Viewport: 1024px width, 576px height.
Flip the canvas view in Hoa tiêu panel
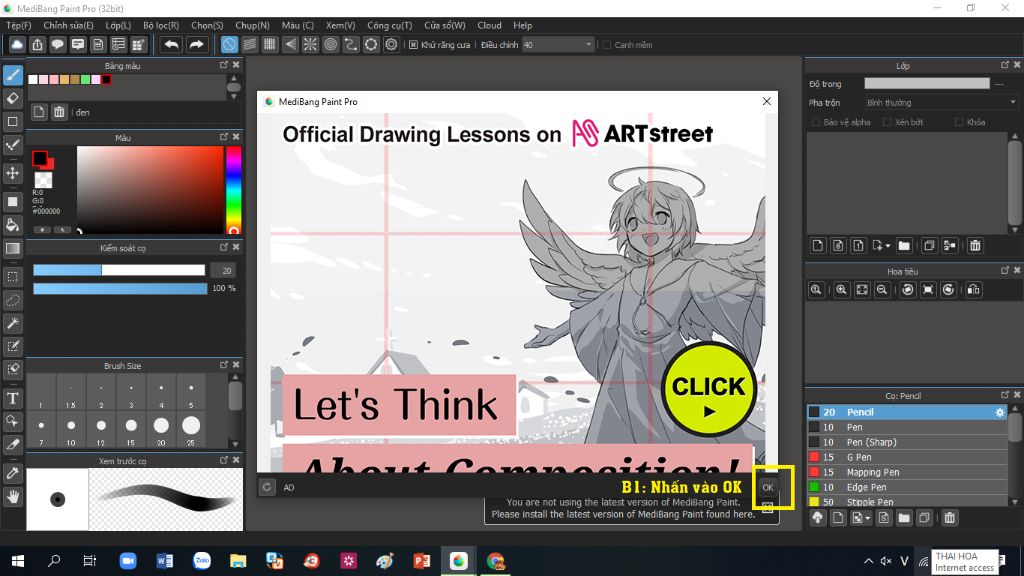pyautogui.click(x=973, y=290)
